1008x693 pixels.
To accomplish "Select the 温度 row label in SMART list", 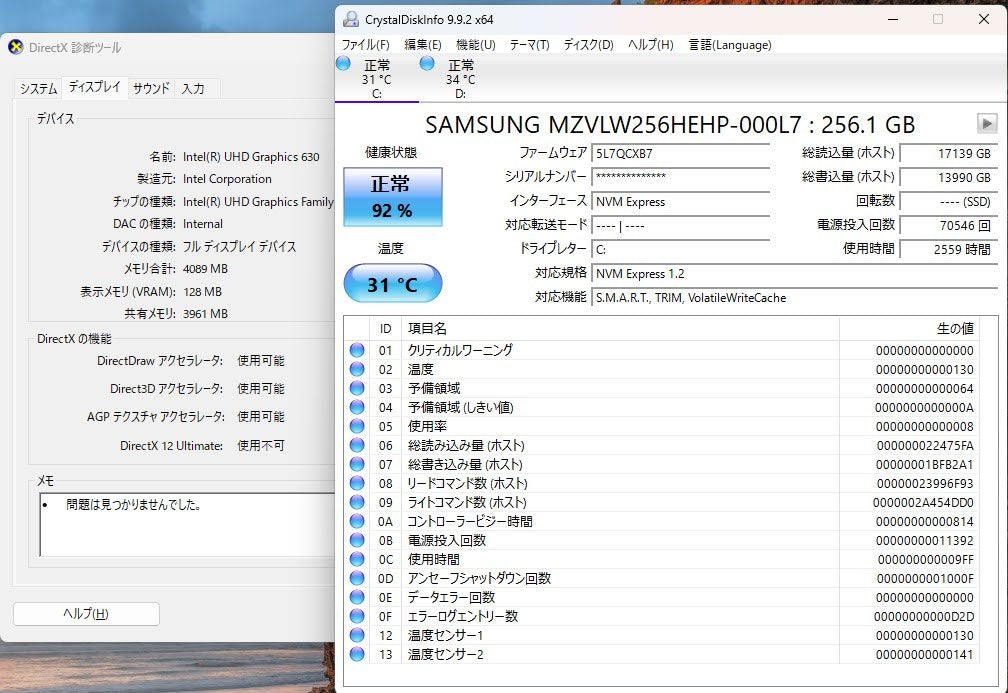I will 420,370.
